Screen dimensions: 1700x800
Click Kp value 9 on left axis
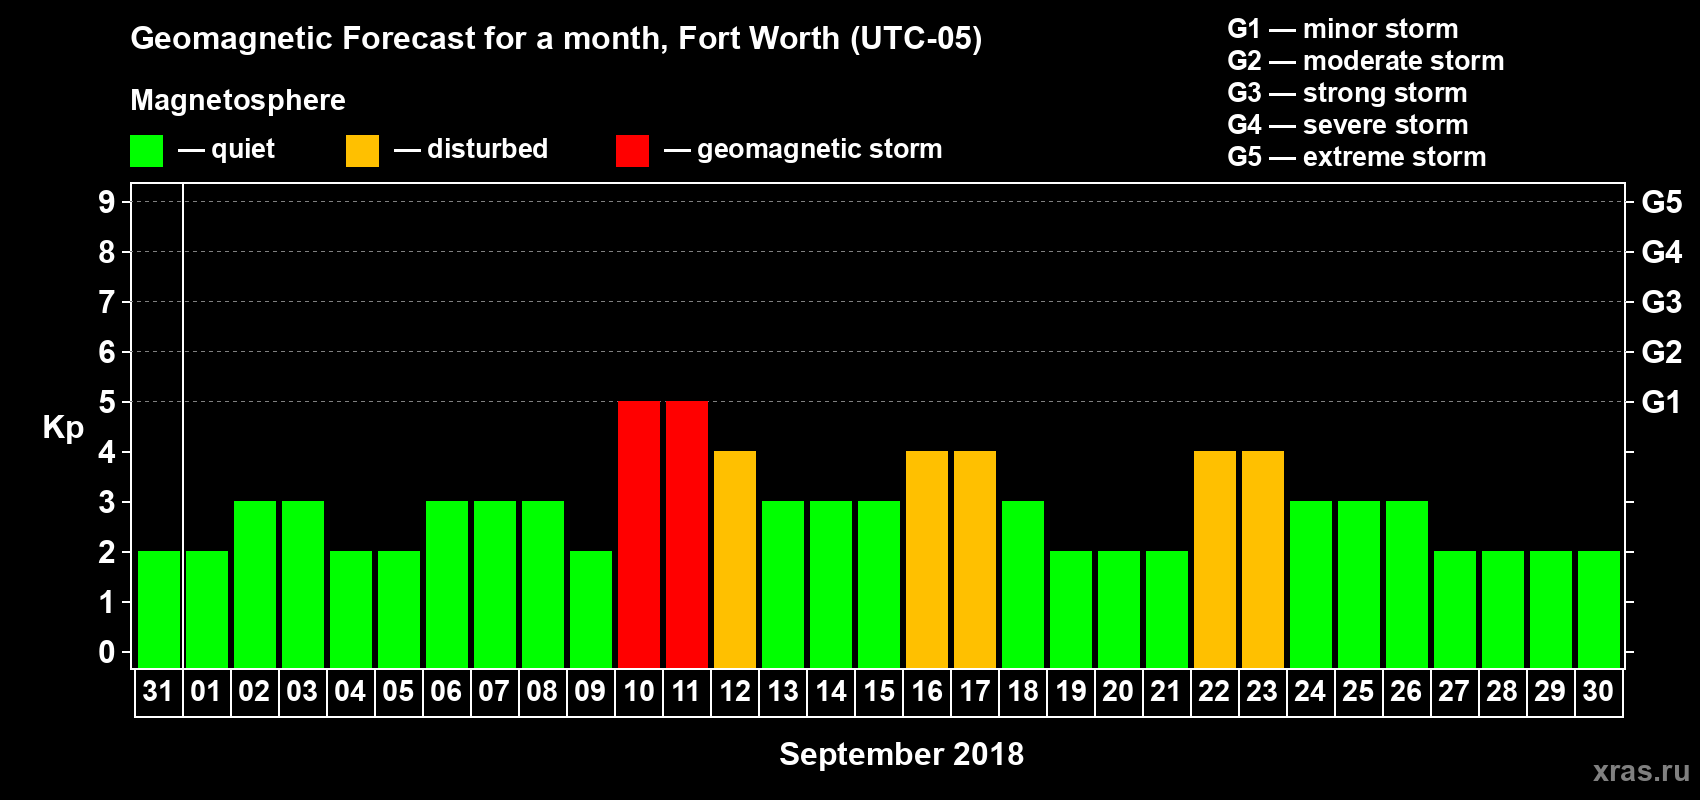click(107, 202)
